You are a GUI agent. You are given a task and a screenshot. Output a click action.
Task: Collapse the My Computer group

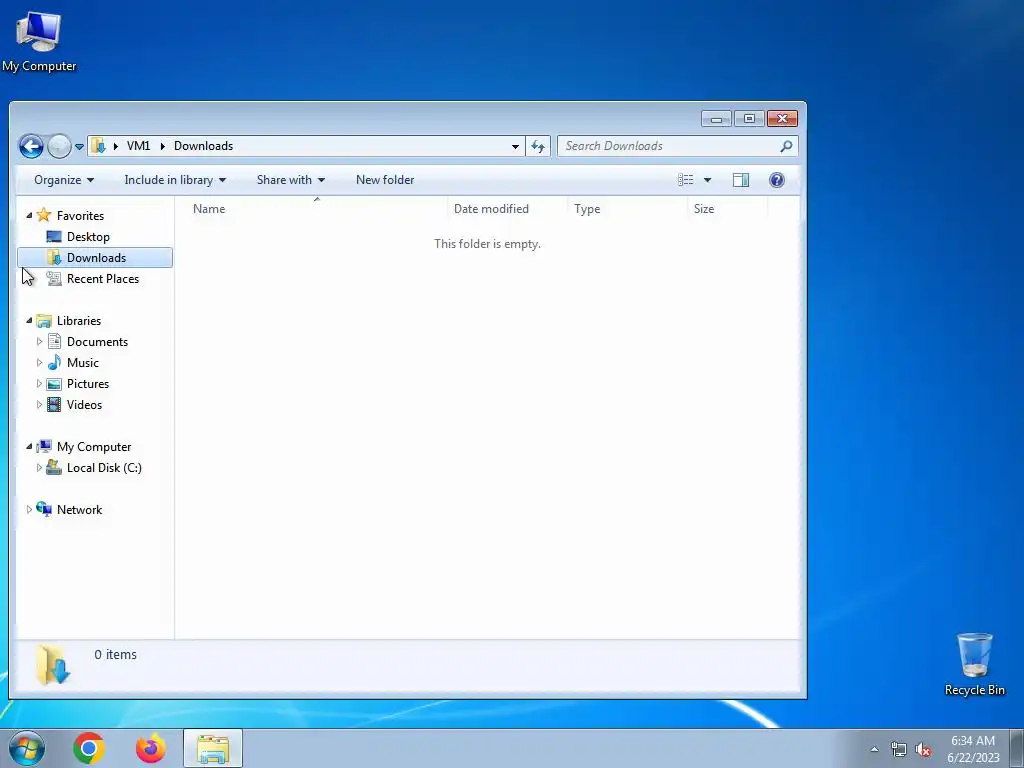point(29,447)
